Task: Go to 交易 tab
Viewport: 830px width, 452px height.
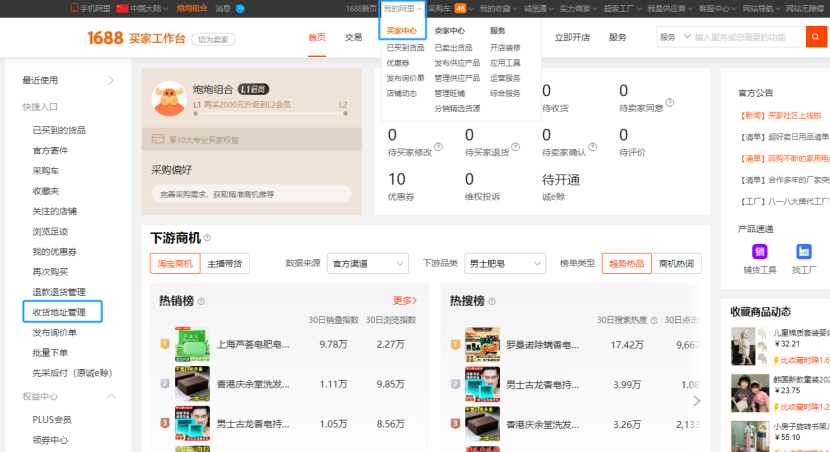Action: point(354,37)
